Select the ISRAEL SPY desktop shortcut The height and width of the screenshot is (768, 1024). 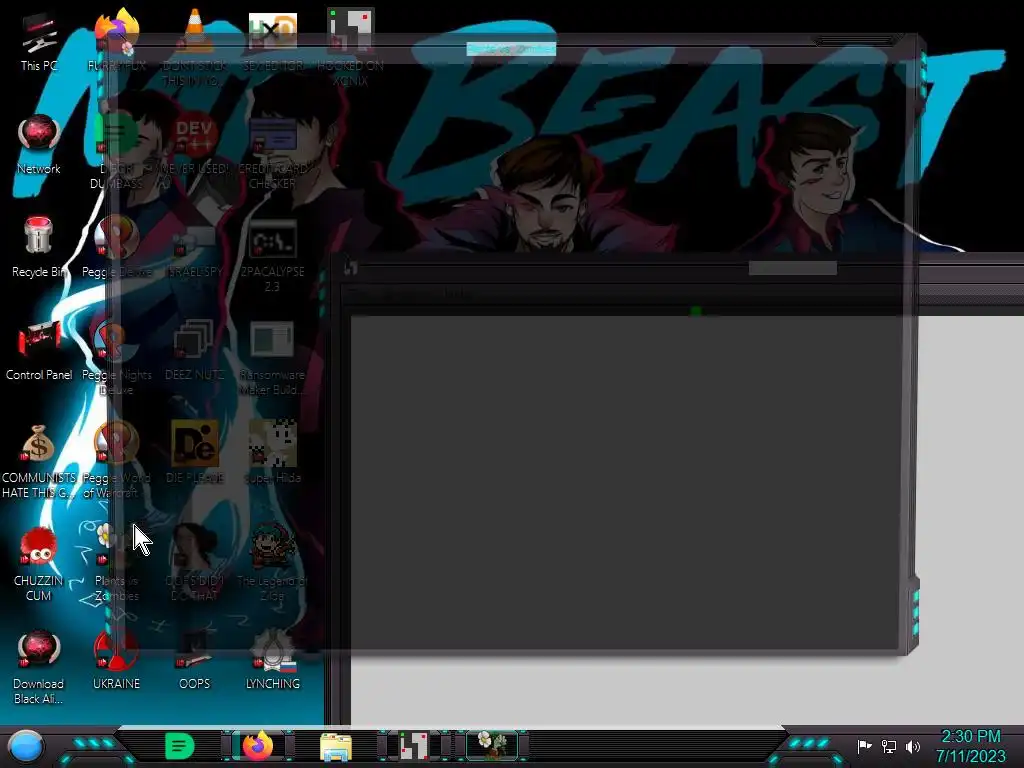point(195,248)
